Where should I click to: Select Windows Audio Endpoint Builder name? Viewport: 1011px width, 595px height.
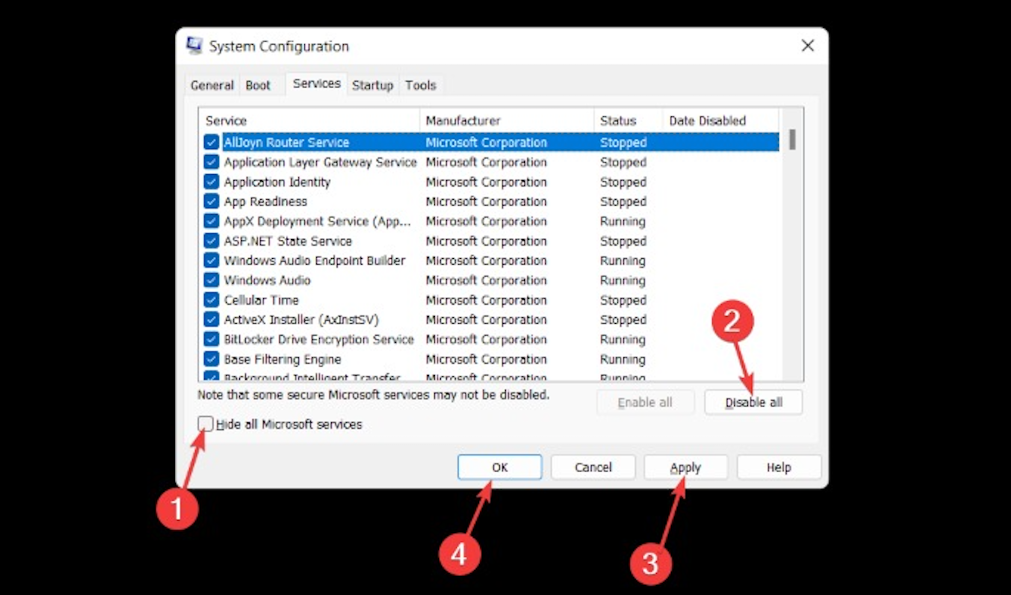(315, 260)
